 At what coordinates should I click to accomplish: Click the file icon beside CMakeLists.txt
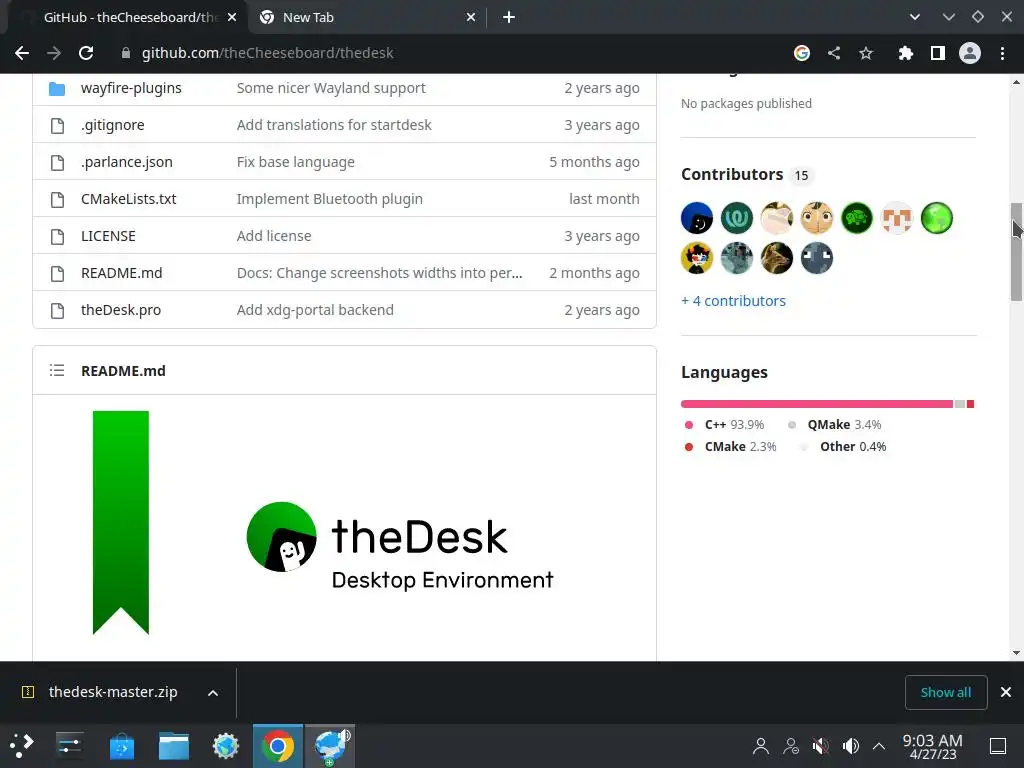[x=57, y=199]
